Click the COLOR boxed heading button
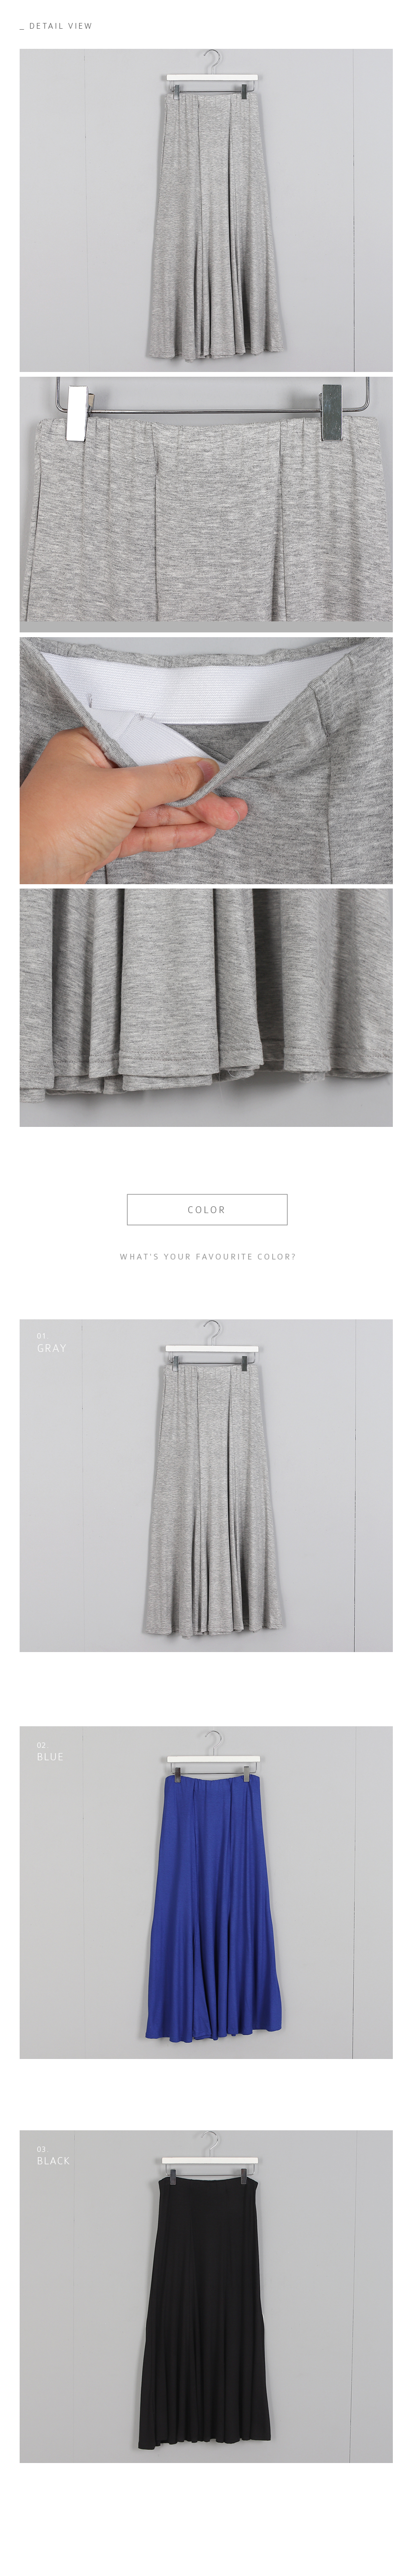This screenshot has width=412, height=2576. [x=206, y=1209]
